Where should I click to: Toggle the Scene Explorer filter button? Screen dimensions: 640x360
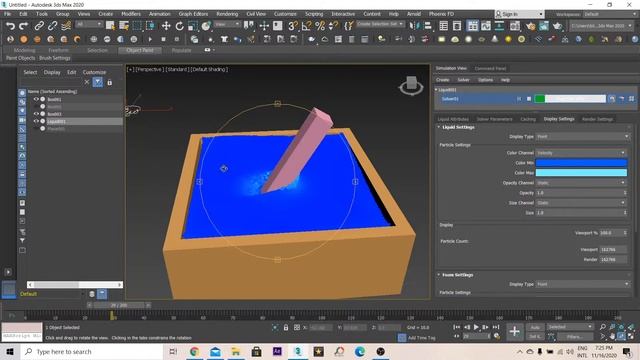[x=98, y=82]
